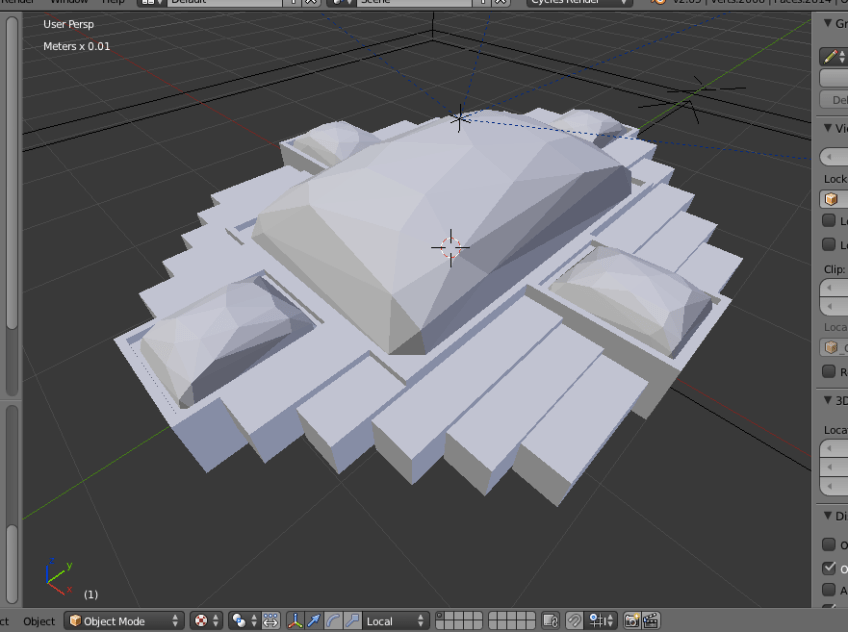Image resolution: width=848 pixels, height=632 pixels.
Task: Click the OpenGL render animation clapper icon
Action: pyautogui.click(x=650, y=621)
